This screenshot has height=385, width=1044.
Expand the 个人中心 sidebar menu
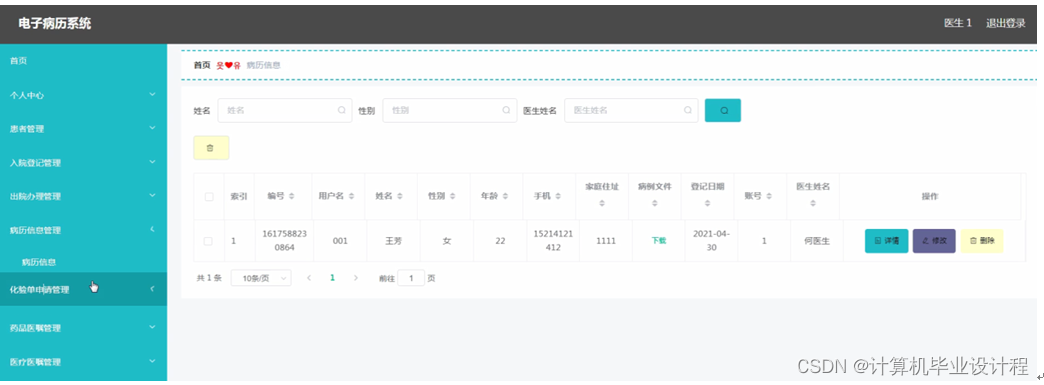coord(83,95)
